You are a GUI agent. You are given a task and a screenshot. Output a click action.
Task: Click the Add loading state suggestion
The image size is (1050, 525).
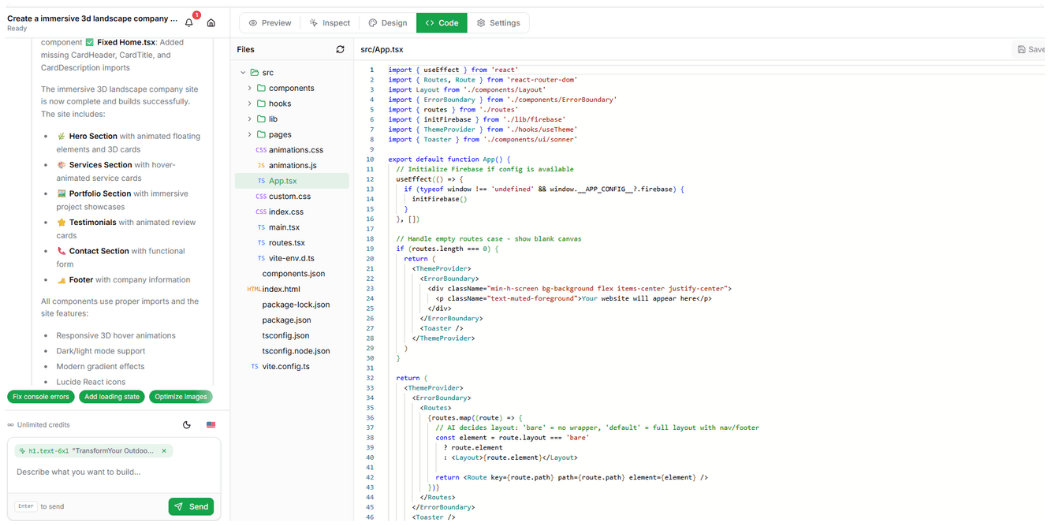point(111,397)
